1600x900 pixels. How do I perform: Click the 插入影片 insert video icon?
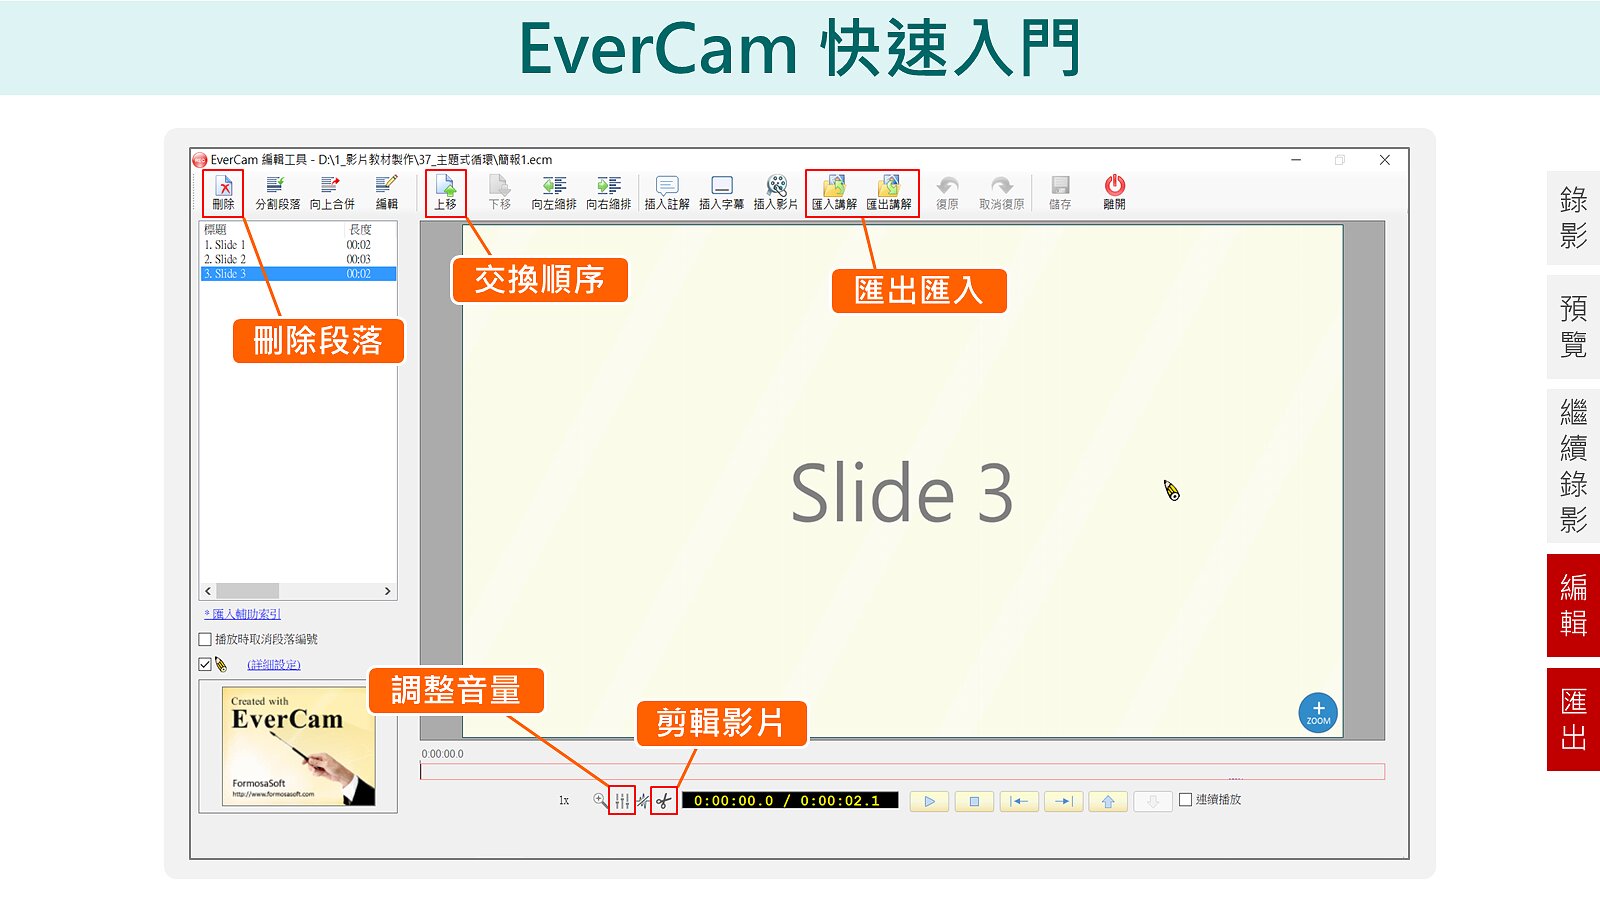pyautogui.click(x=776, y=191)
